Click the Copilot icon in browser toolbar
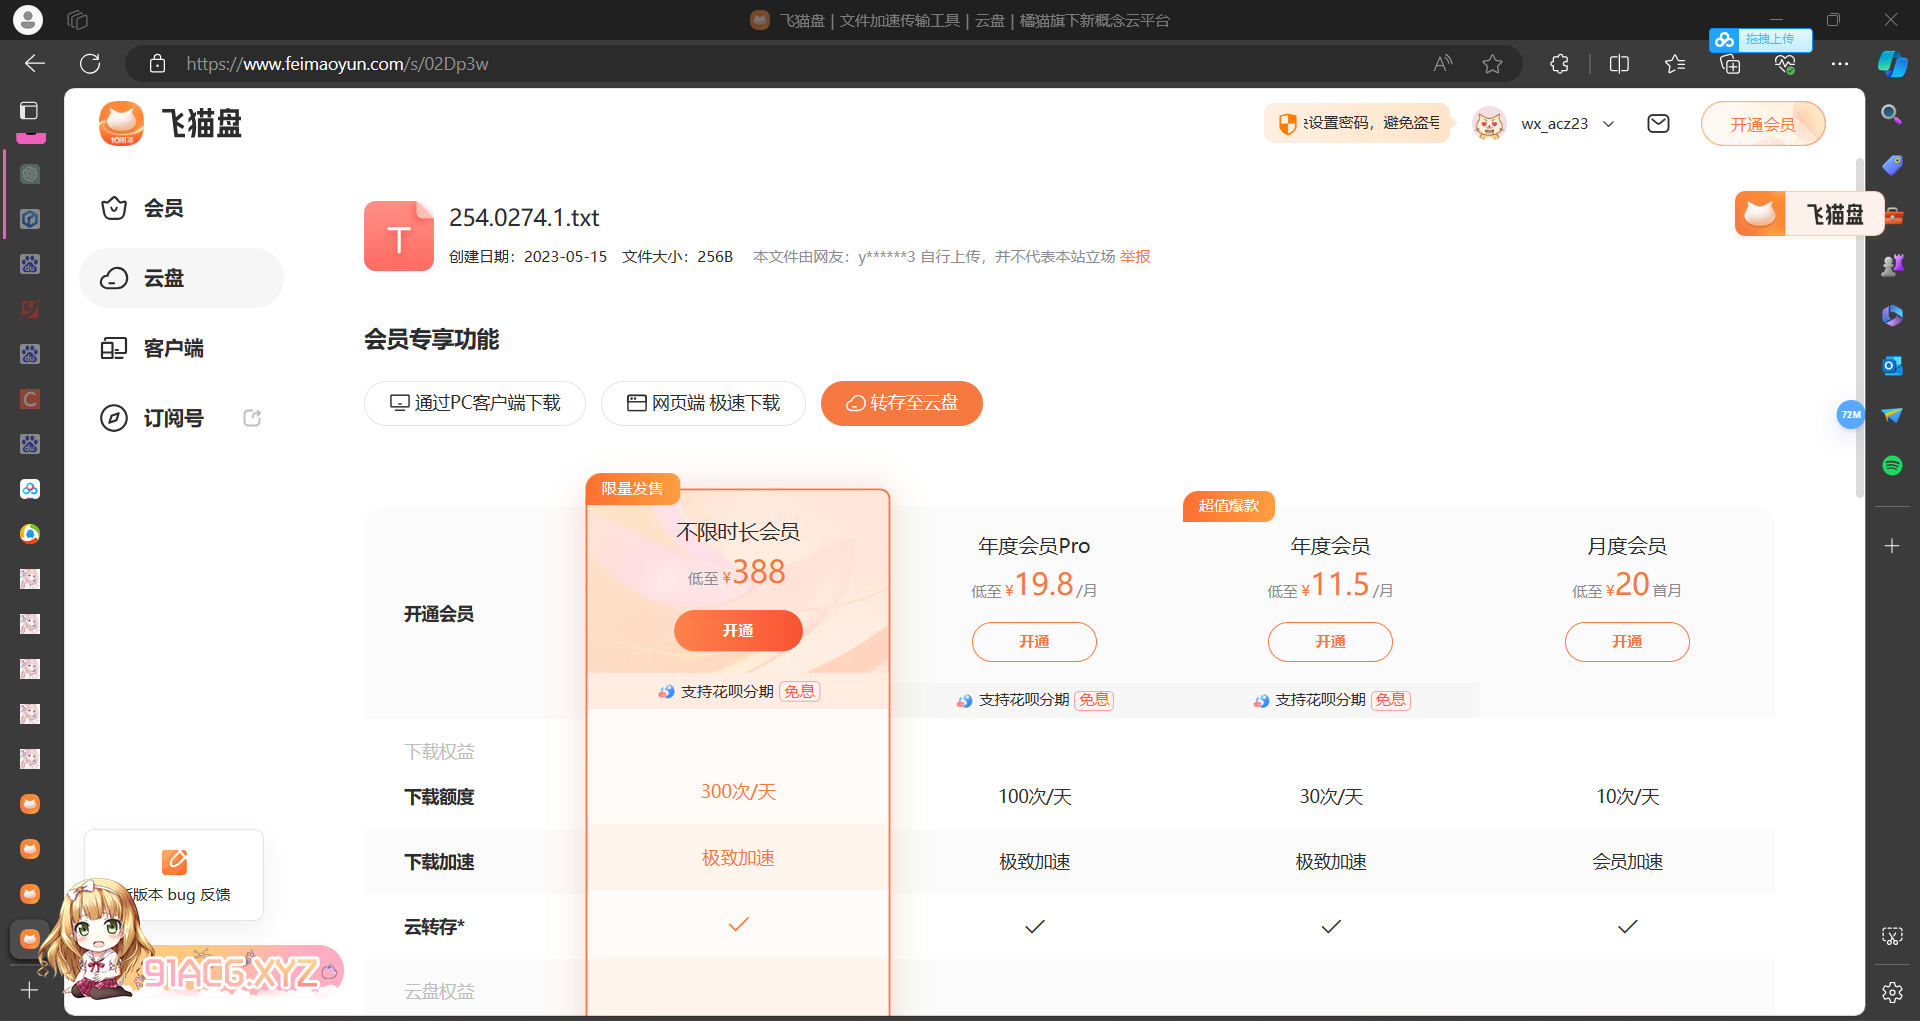Image resolution: width=1920 pixels, height=1021 pixels. [x=1891, y=64]
